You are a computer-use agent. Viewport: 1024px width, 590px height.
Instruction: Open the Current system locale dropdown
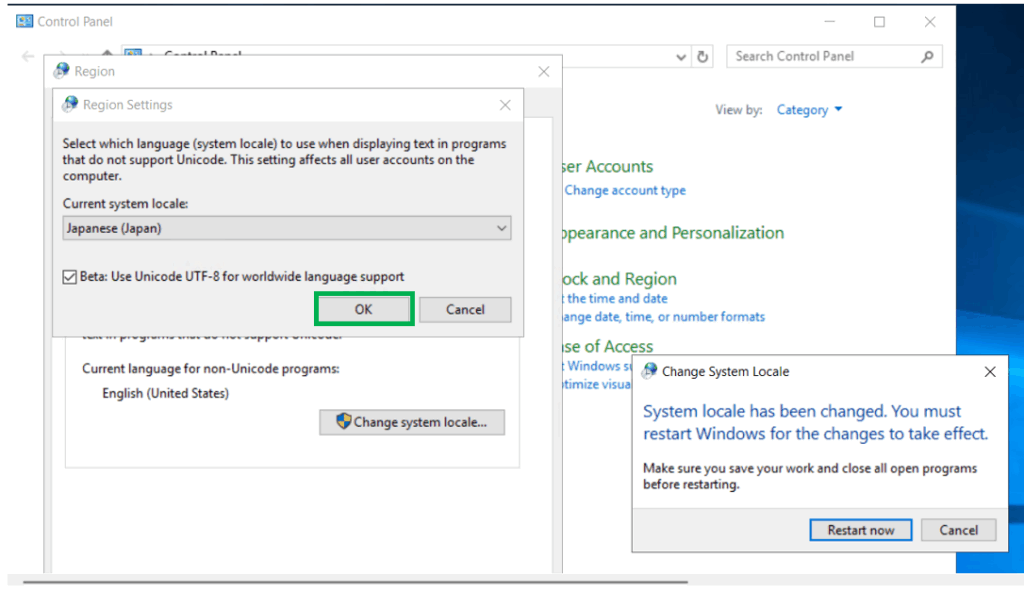click(x=287, y=228)
